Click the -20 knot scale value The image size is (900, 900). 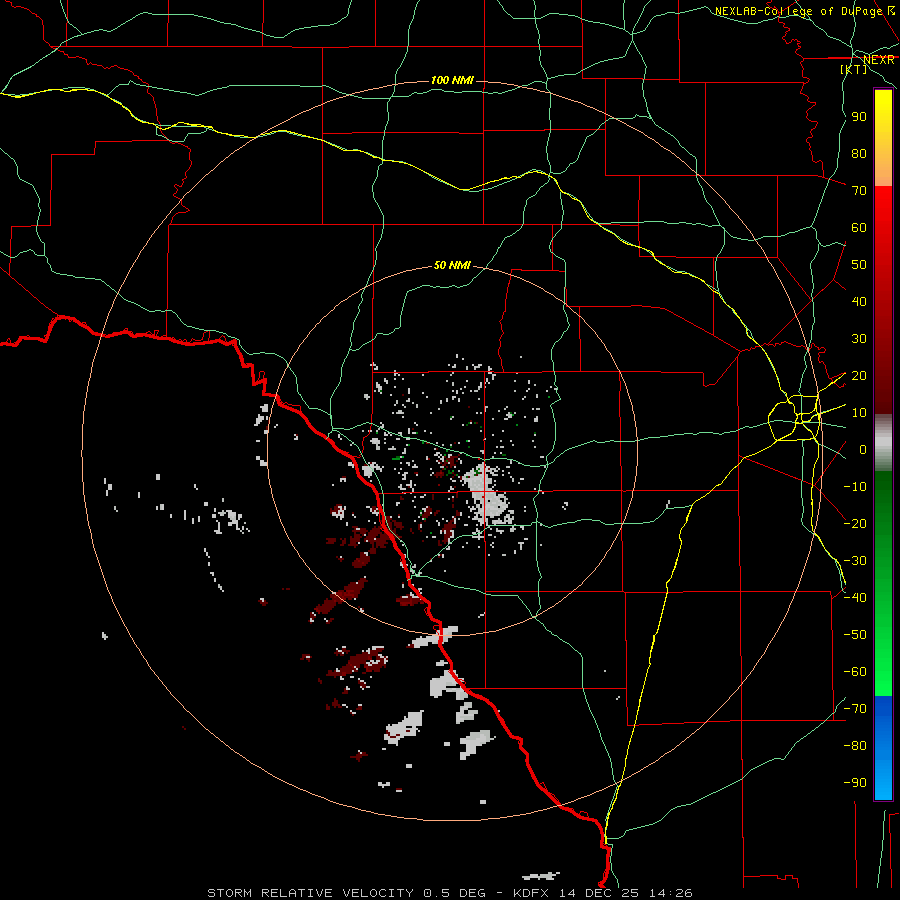[855, 524]
